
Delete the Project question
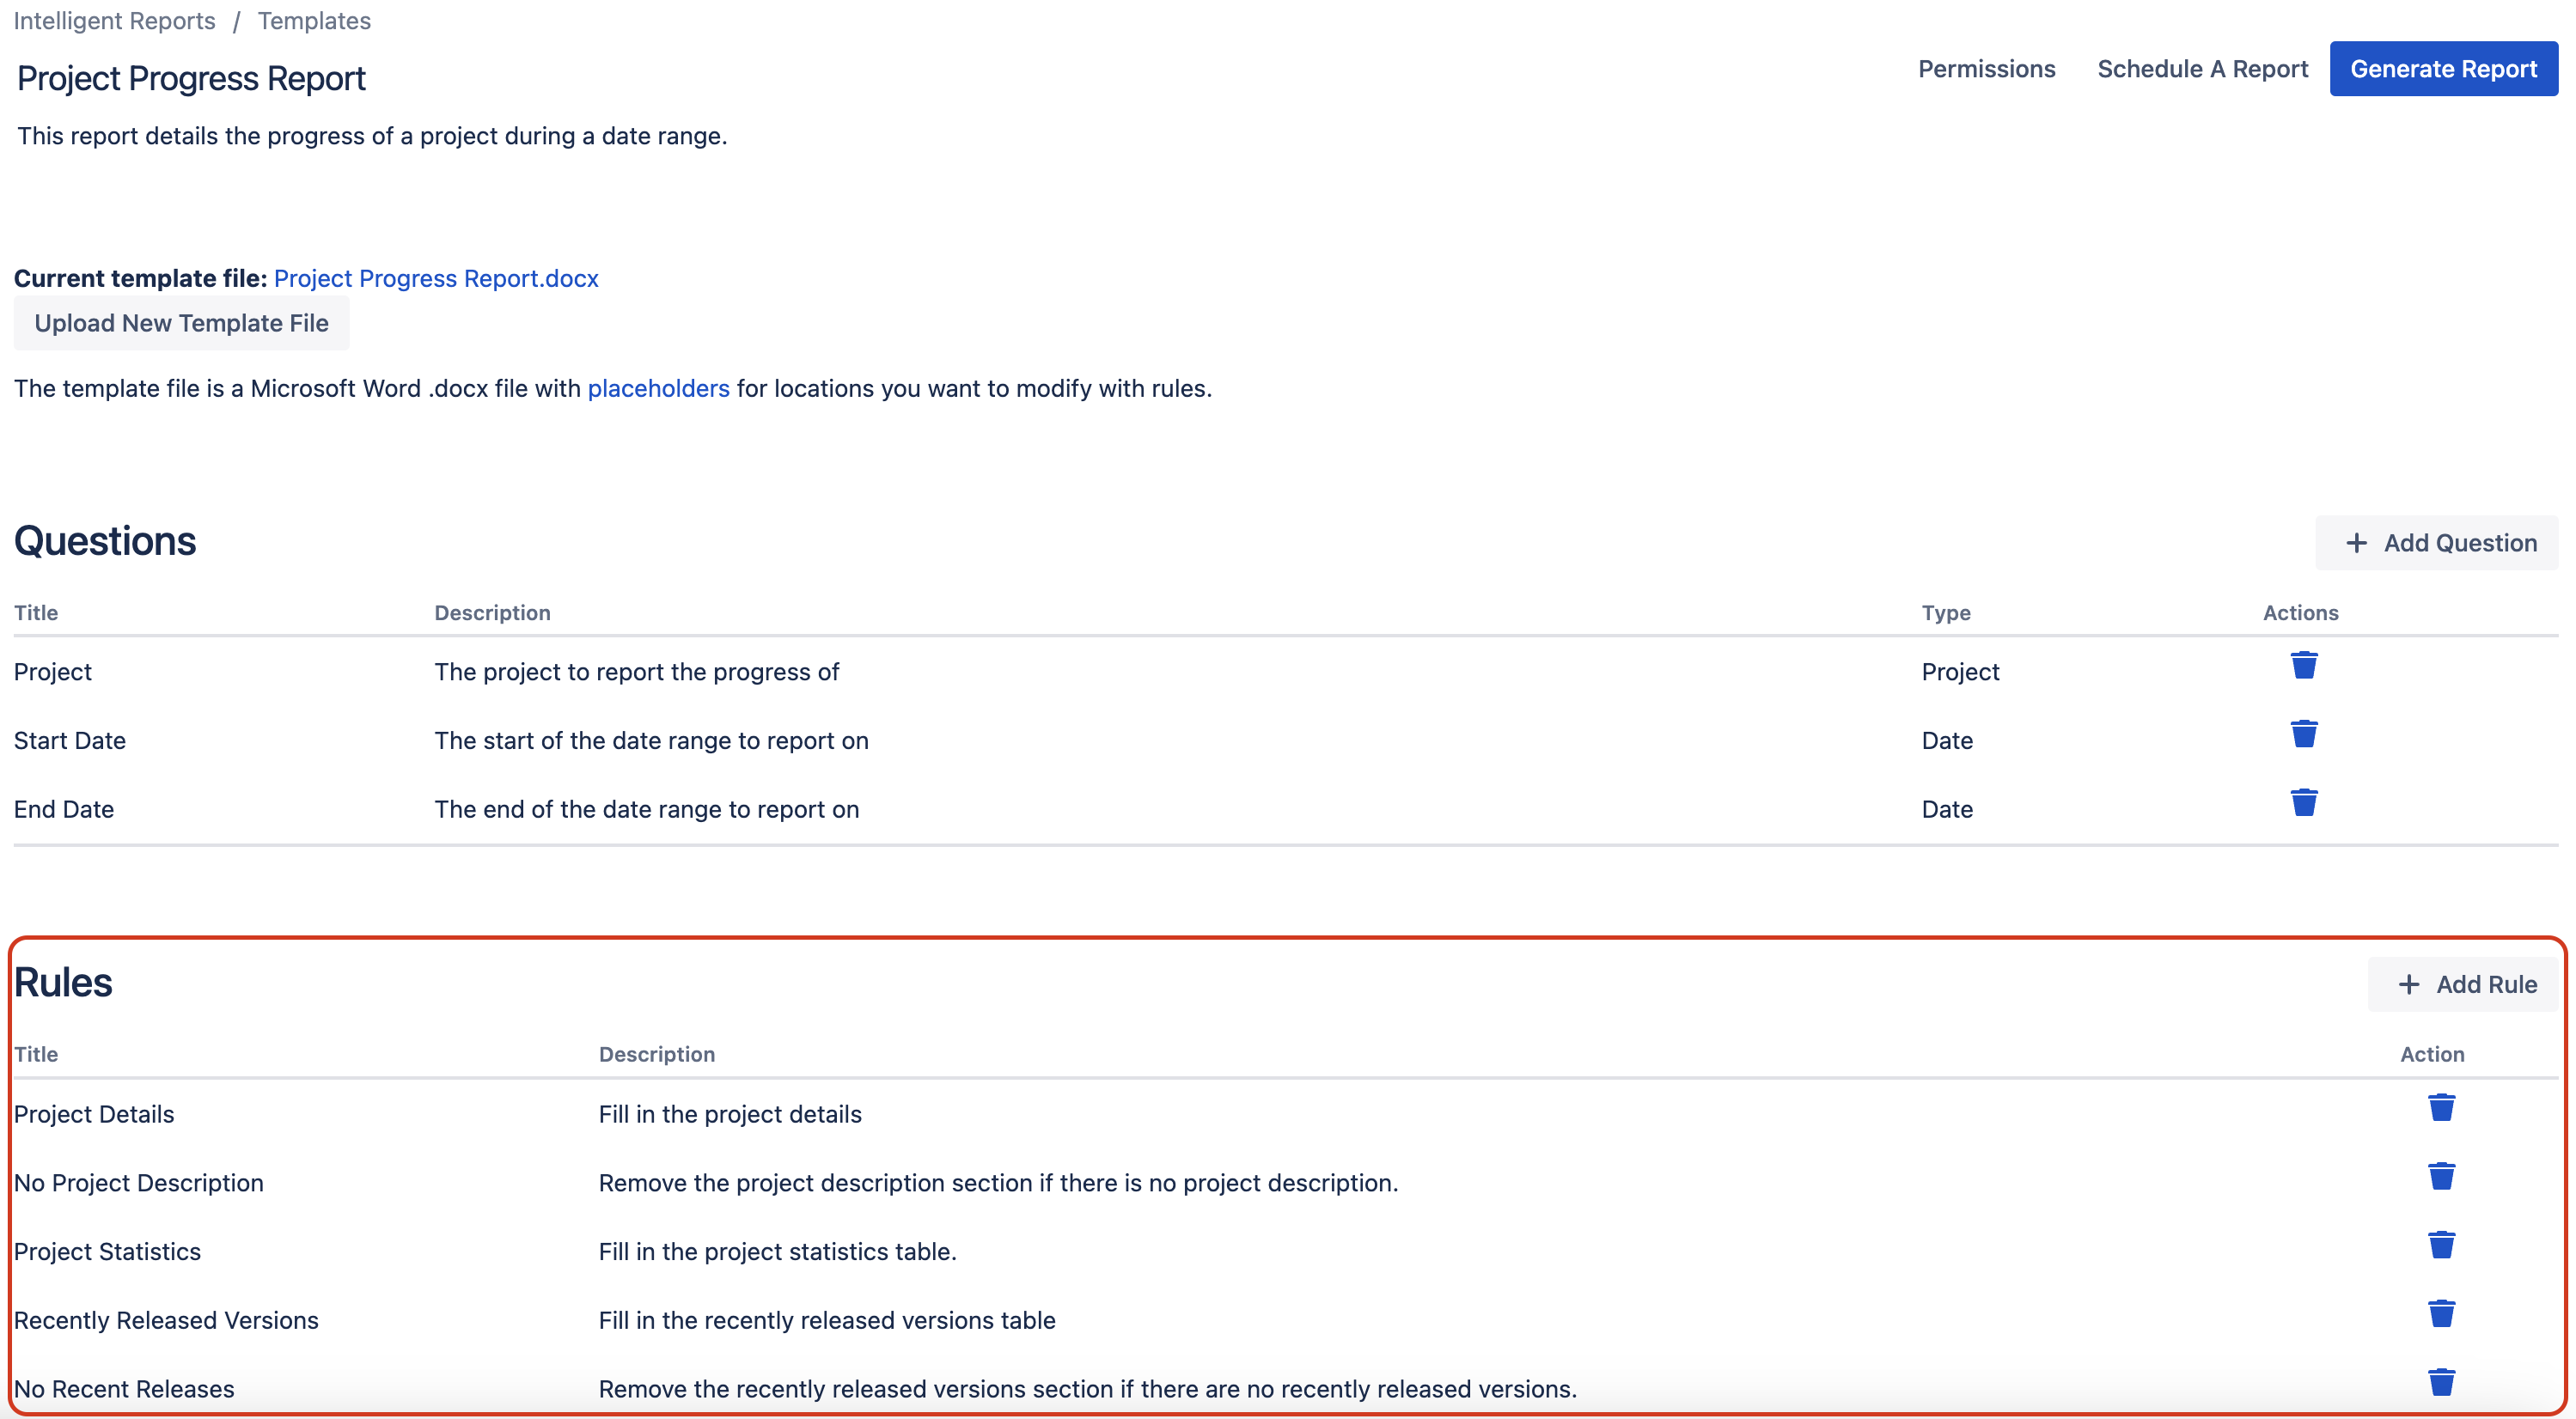click(x=2303, y=666)
